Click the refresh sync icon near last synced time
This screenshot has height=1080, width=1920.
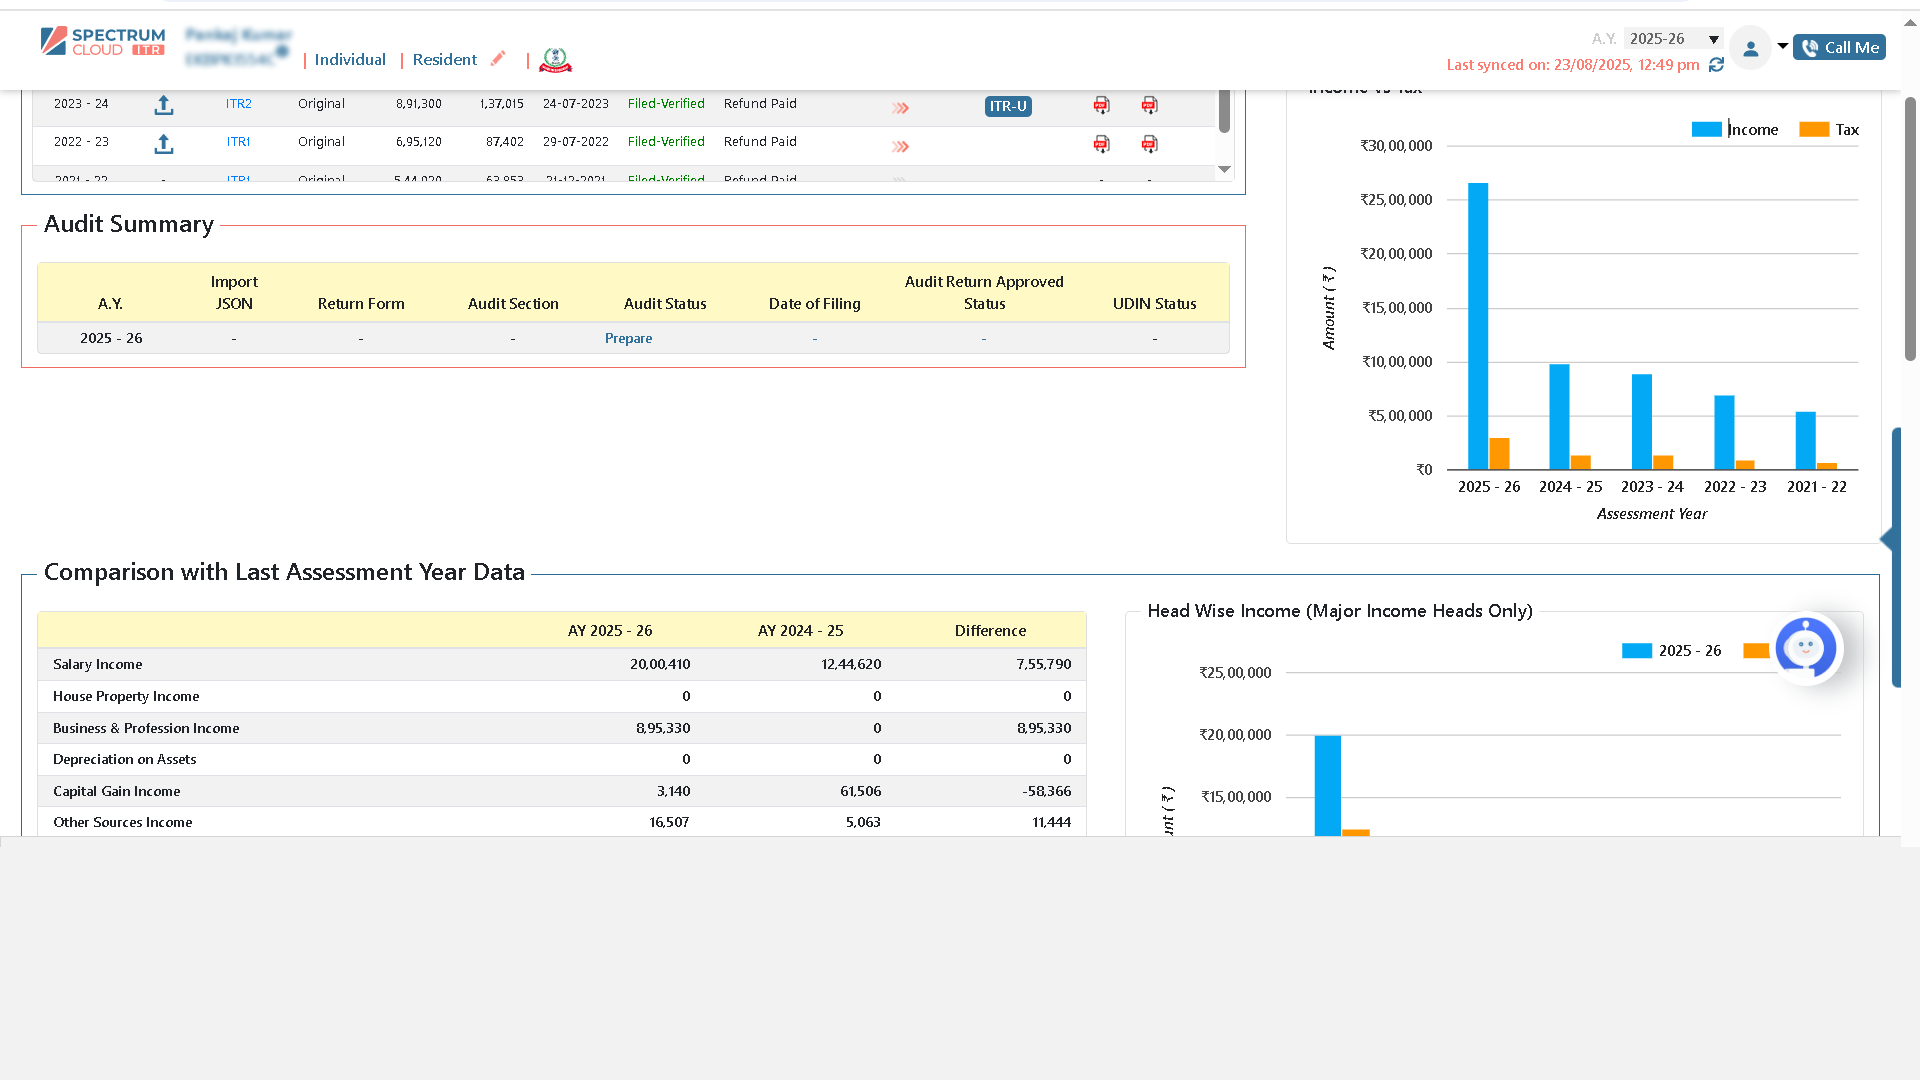1717,64
